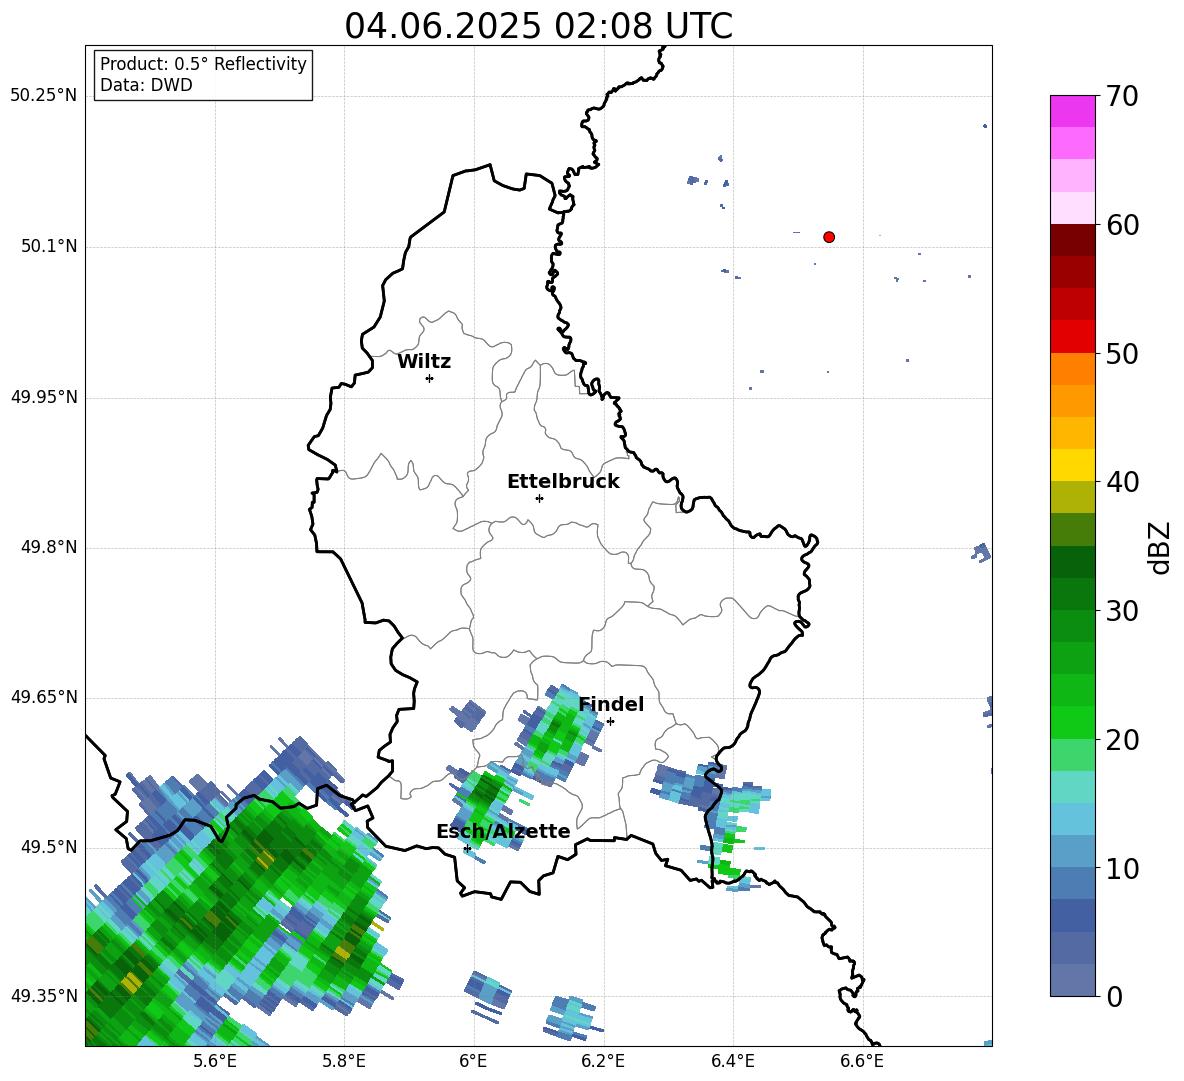Click the dBZ colorbar axis label
Viewport: 1184px width, 1081px height.
pyautogui.click(x=1161, y=547)
